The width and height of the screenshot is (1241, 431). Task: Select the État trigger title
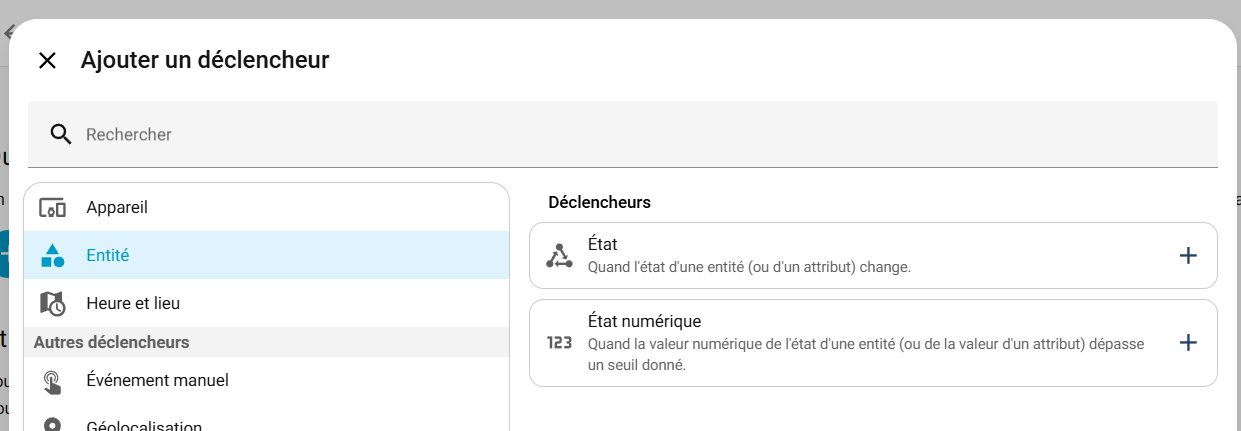pos(604,244)
